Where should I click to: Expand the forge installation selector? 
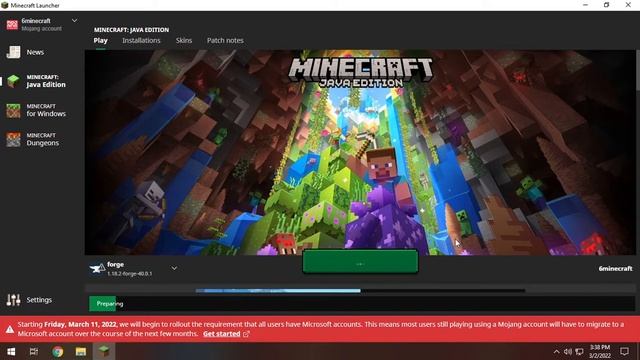coord(174,268)
